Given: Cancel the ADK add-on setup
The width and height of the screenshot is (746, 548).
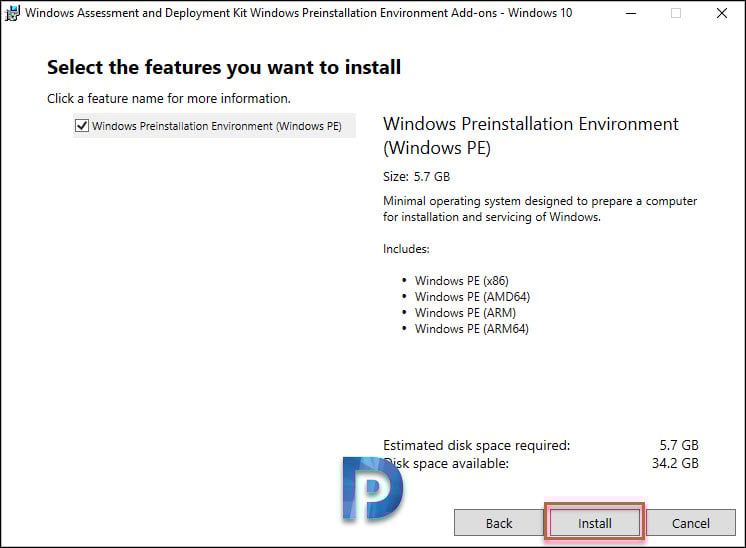Looking at the screenshot, I should click(690, 523).
